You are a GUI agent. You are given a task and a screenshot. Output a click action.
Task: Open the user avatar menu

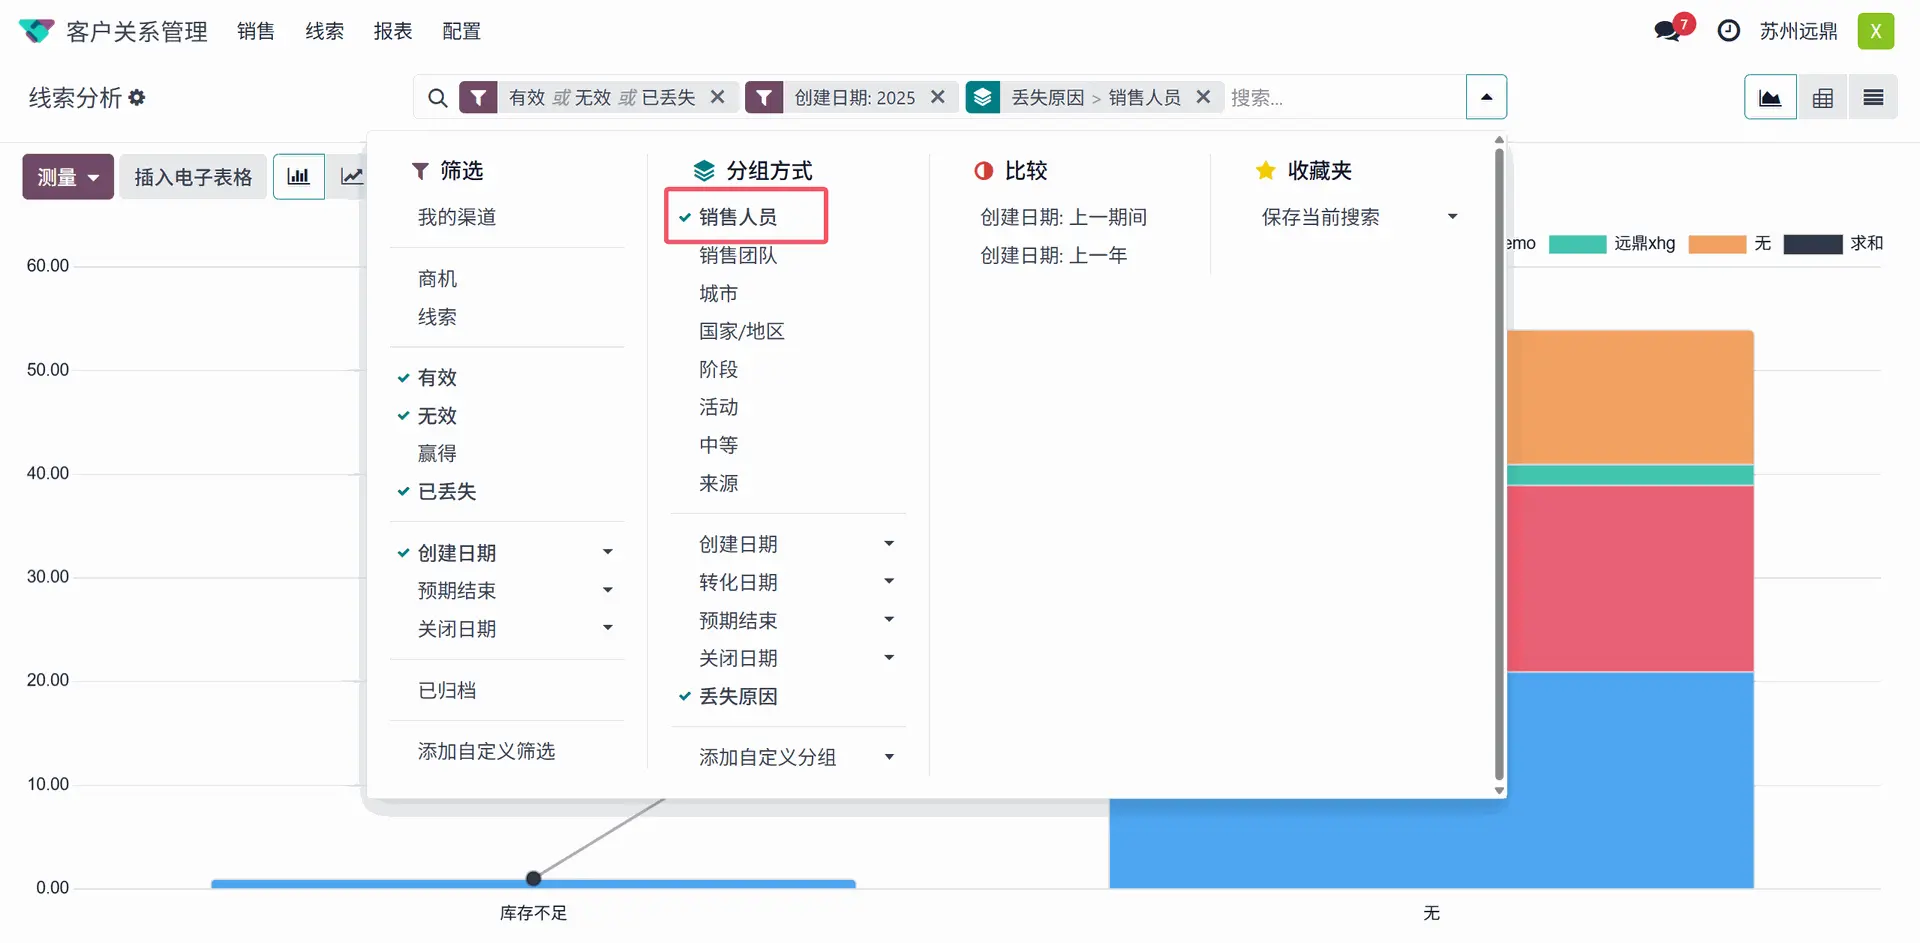(1876, 31)
